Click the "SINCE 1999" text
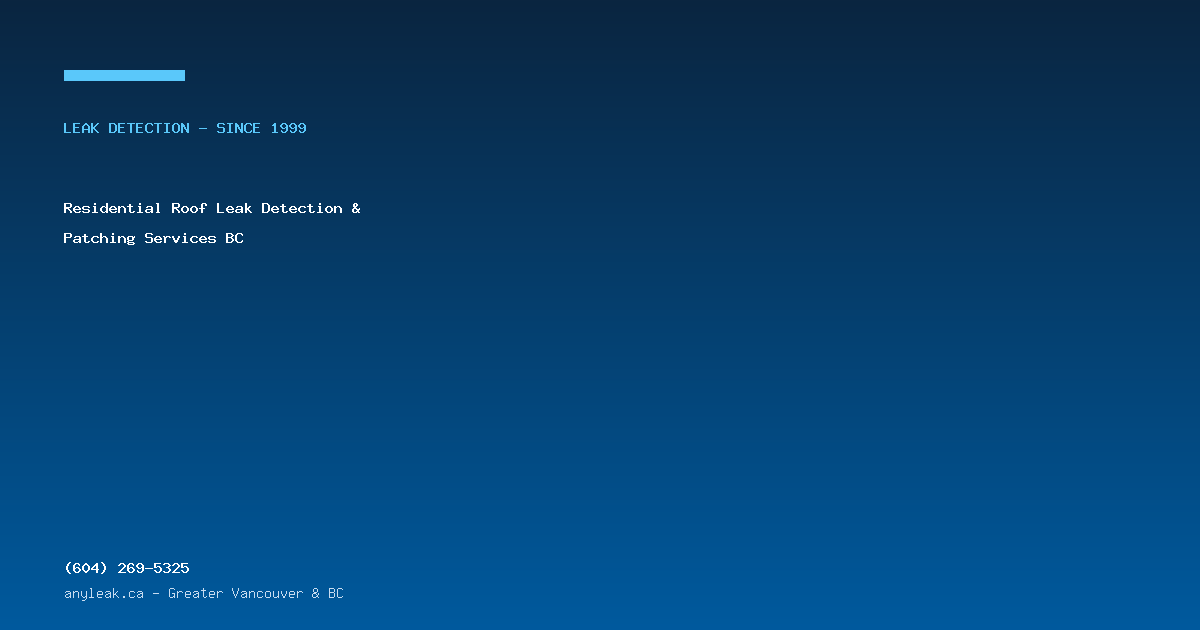 pyautogui.click(x=262, y=128)
